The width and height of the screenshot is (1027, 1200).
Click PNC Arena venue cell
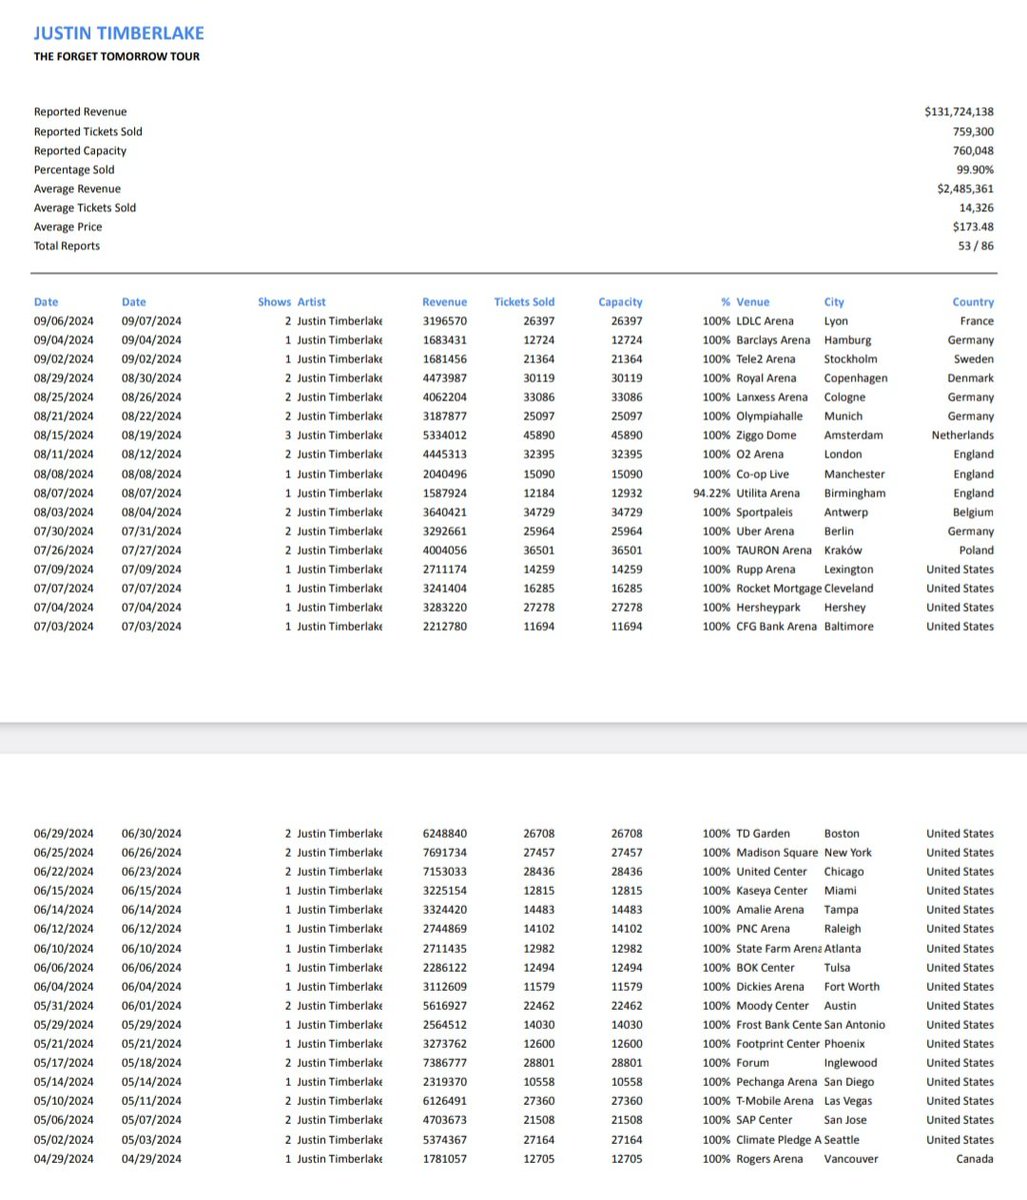(x=763, y=928)
